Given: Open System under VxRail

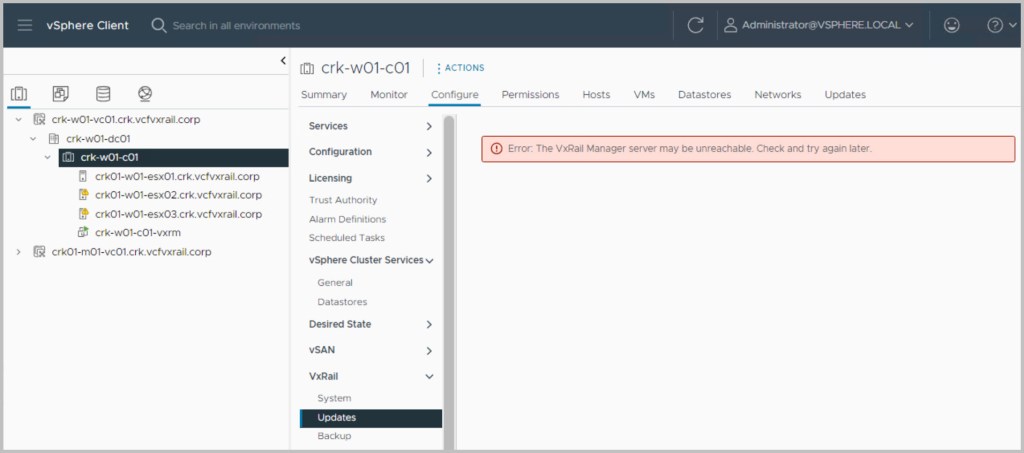Looking at the screenshot, I should [x=334, y=398].
